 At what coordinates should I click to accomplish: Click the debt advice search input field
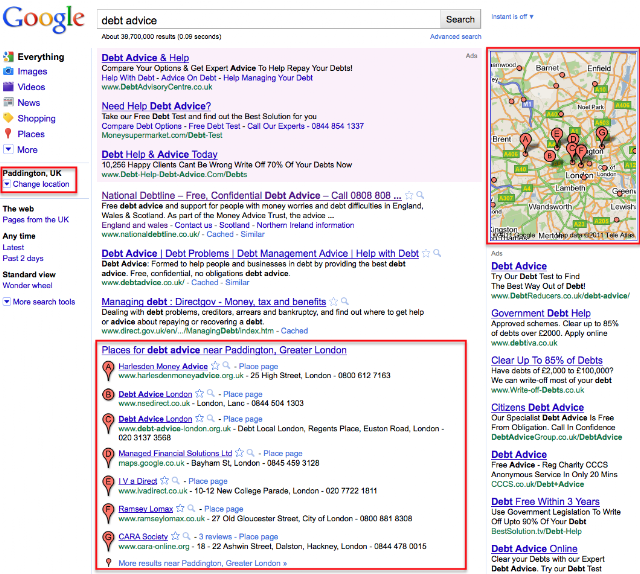coord(269,20)
